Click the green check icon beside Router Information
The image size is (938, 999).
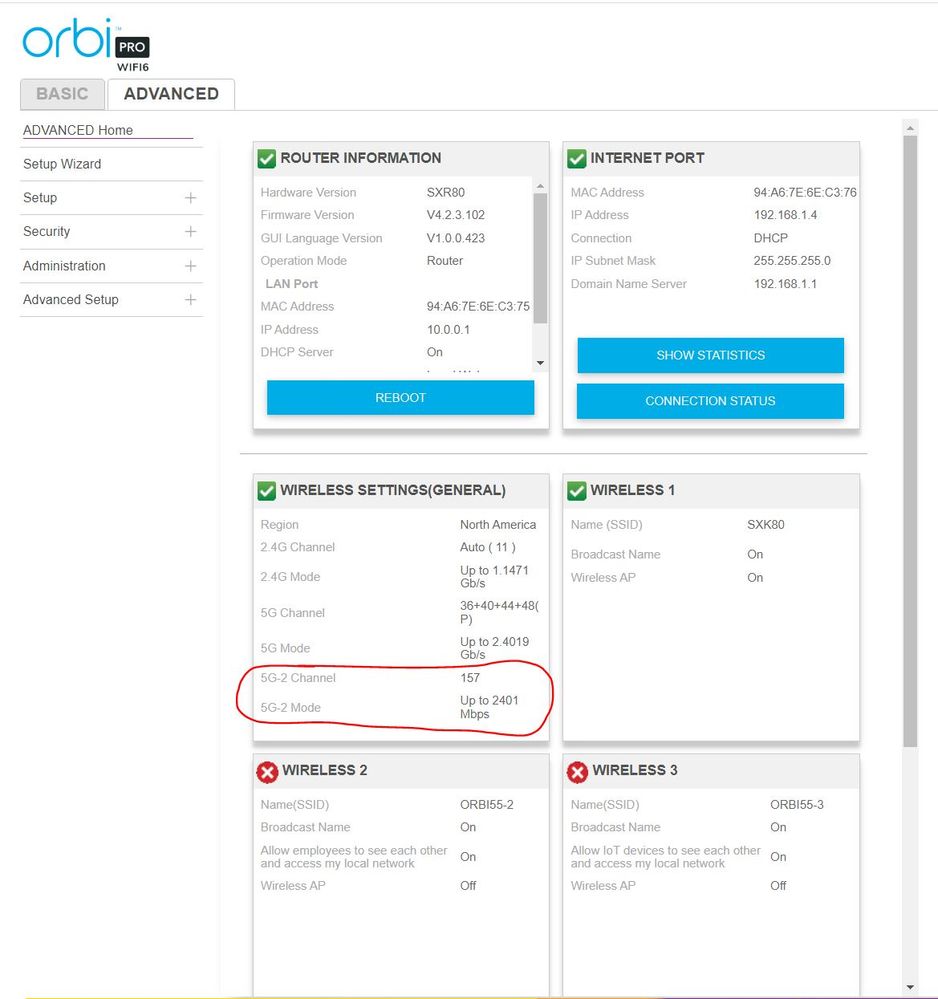tap(266, 159)
